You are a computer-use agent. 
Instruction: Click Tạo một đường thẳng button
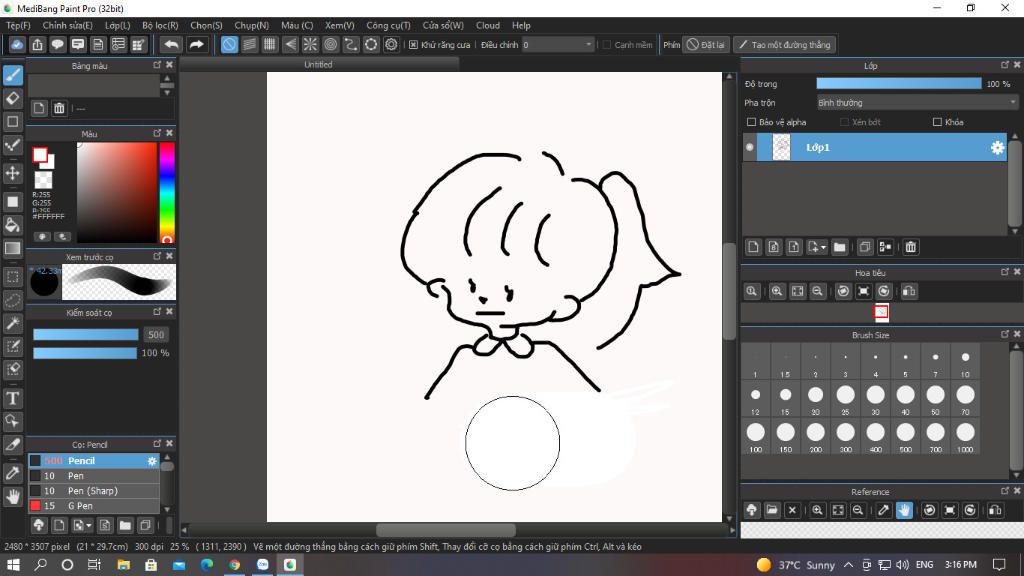tap(784, 44)
